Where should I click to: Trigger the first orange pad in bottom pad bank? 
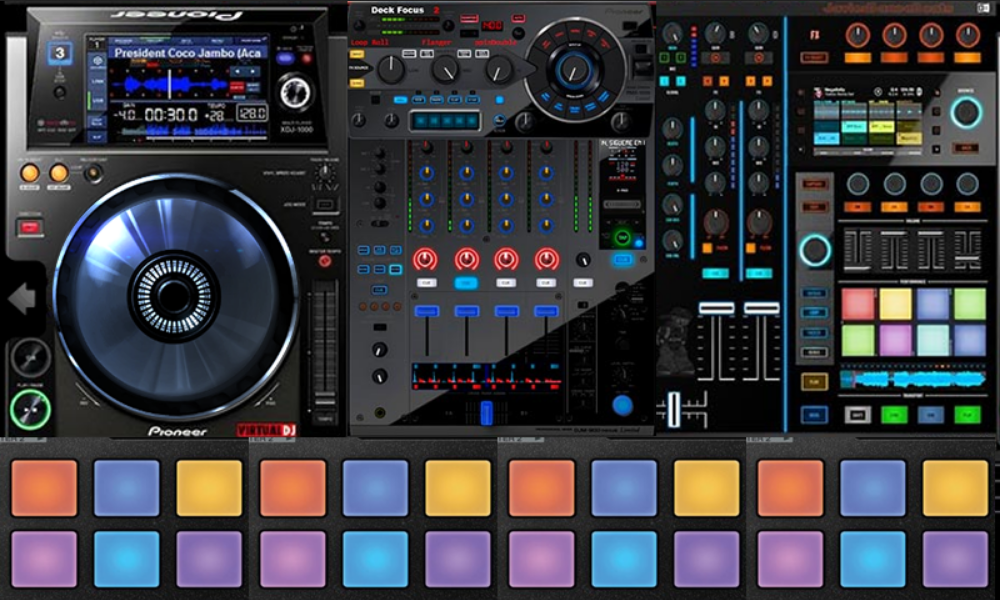44,488
